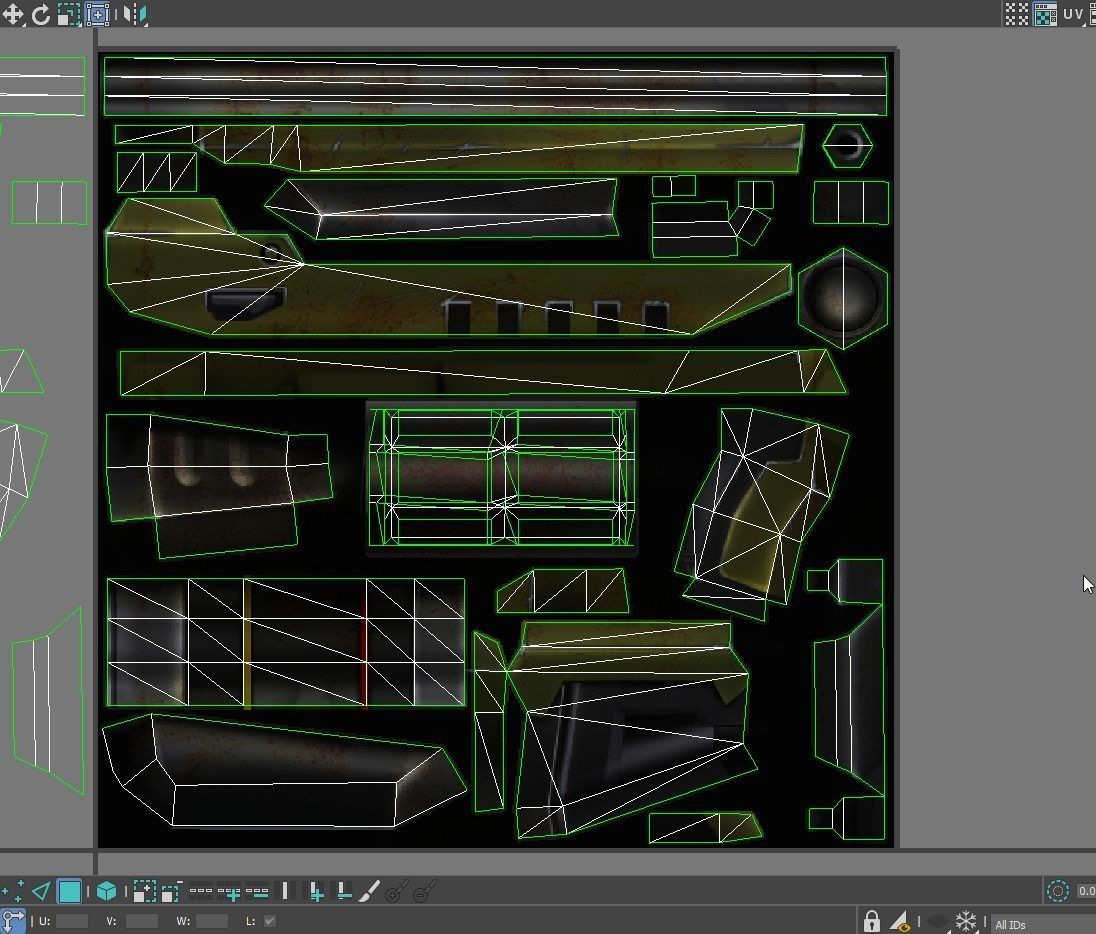Screen dimensions: 1096x934
Task: Click enlarge paint brush size icon
Action: [396, 891]
